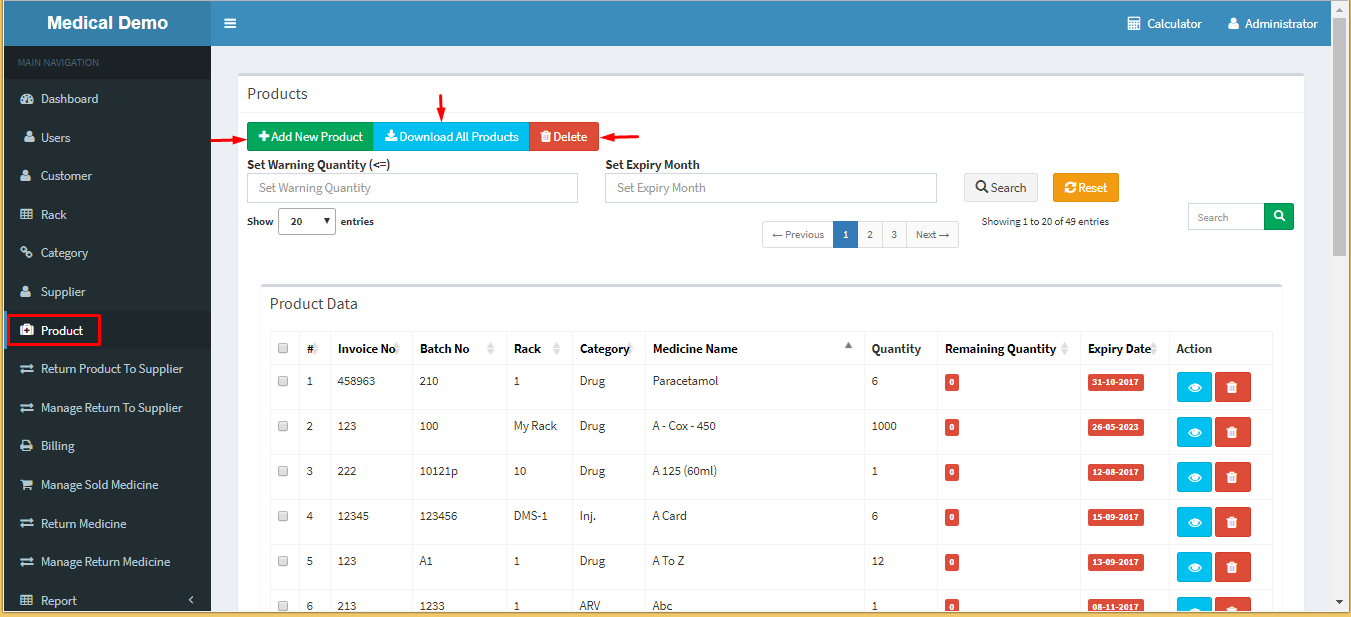This screenshot has width=1351, height=617.
Task: Sort table by Medicine Name column
Action: pos(755,349)
